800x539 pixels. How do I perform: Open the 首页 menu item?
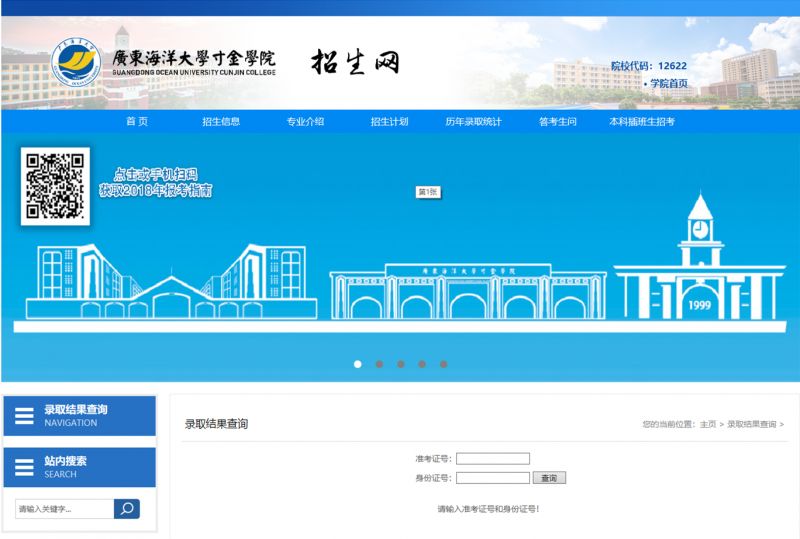[x=137, y=121]
